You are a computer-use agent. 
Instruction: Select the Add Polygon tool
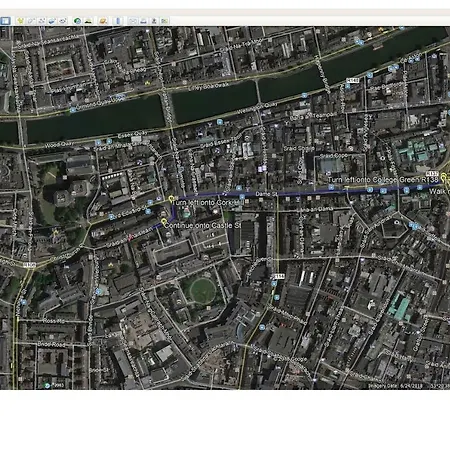31,21
